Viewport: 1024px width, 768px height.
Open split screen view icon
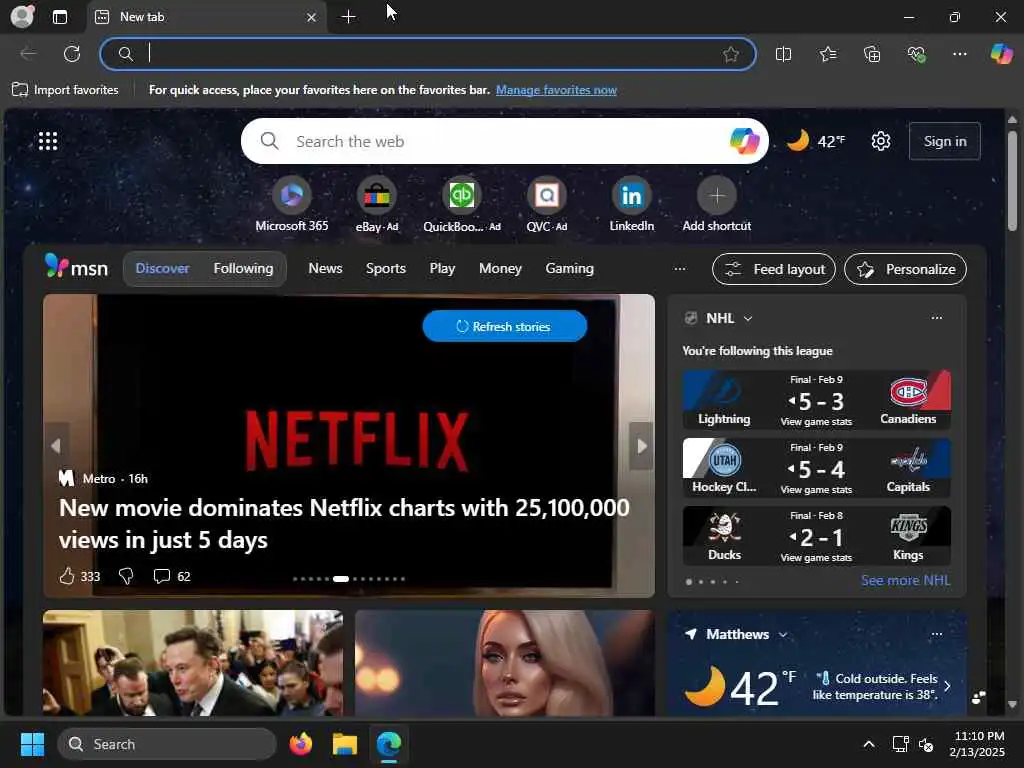(x=783, y=54)
